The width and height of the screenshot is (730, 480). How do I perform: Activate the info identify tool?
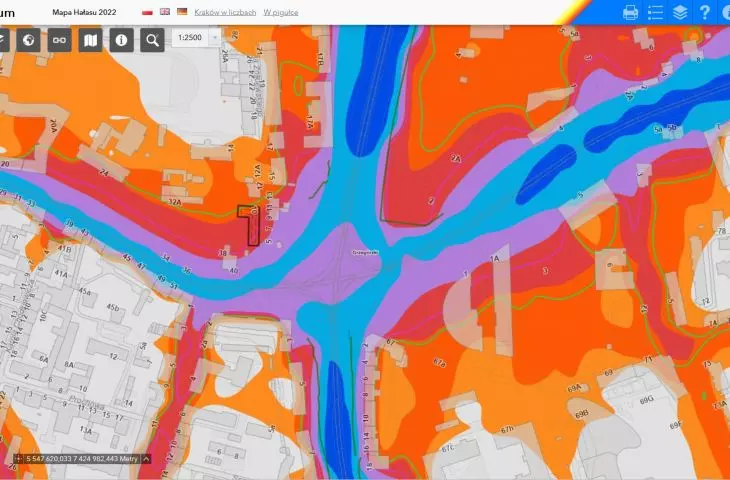[x=121, y=40]
